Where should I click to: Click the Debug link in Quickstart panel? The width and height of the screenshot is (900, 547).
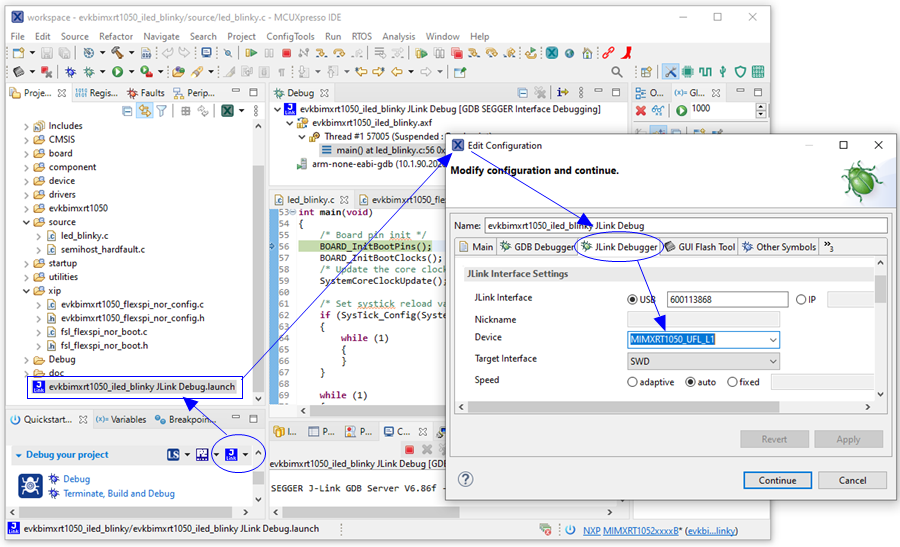coord(76,479)
